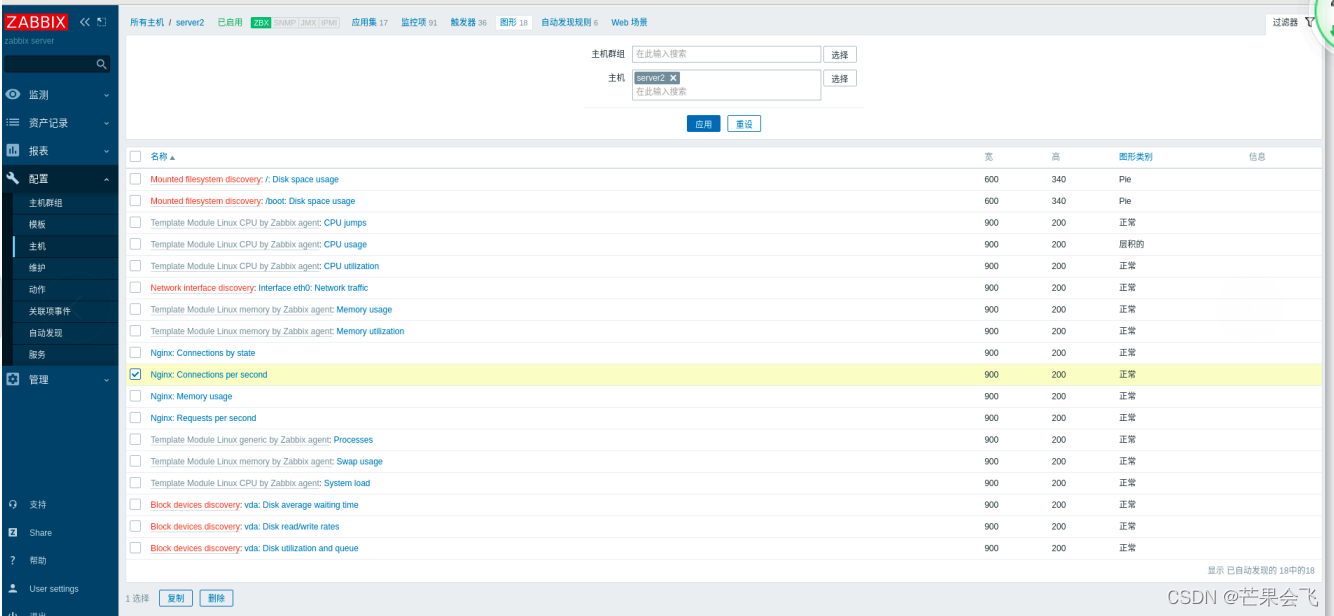
Task: Collapse sidebar with double-chevron icon
Action: click(85, 21)
